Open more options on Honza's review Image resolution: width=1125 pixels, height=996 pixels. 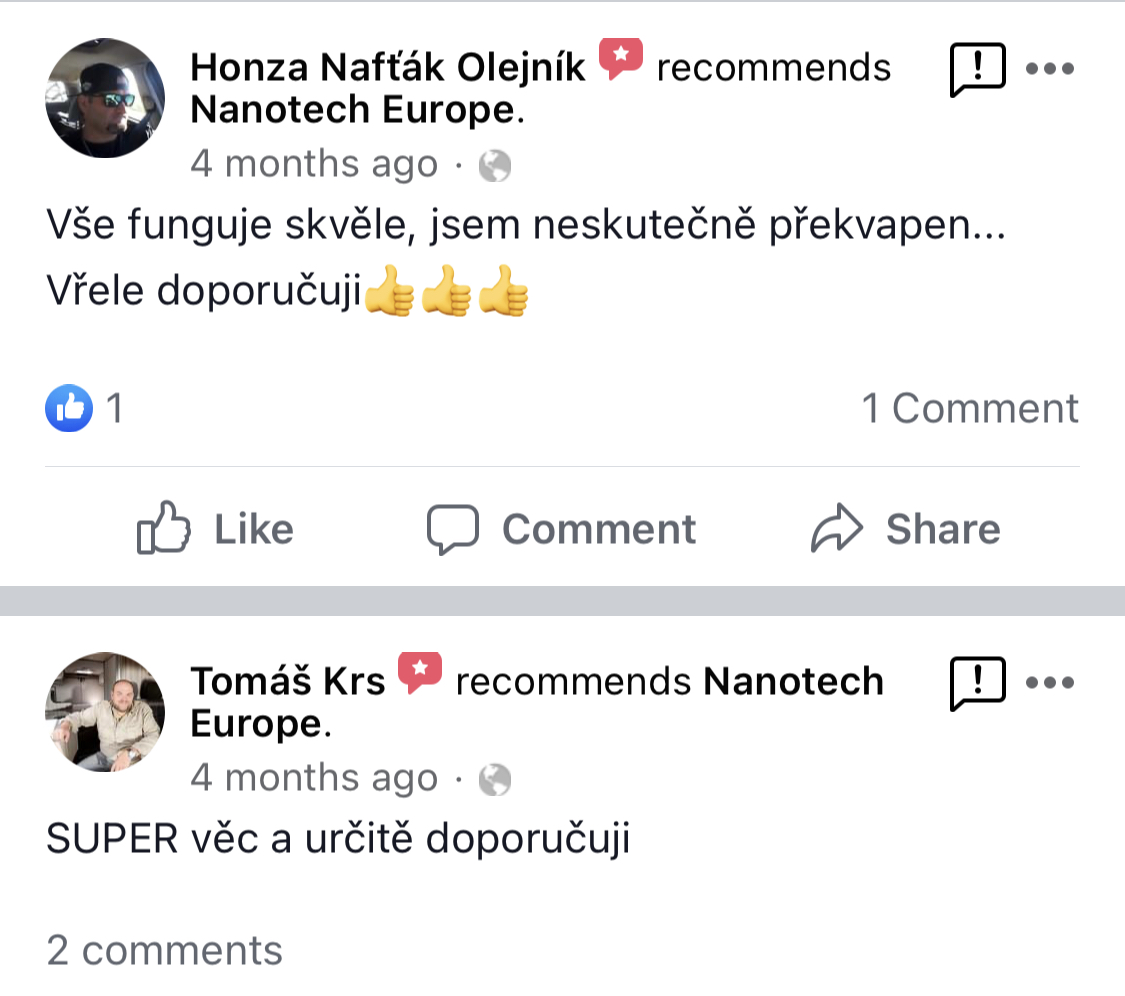1050,69
